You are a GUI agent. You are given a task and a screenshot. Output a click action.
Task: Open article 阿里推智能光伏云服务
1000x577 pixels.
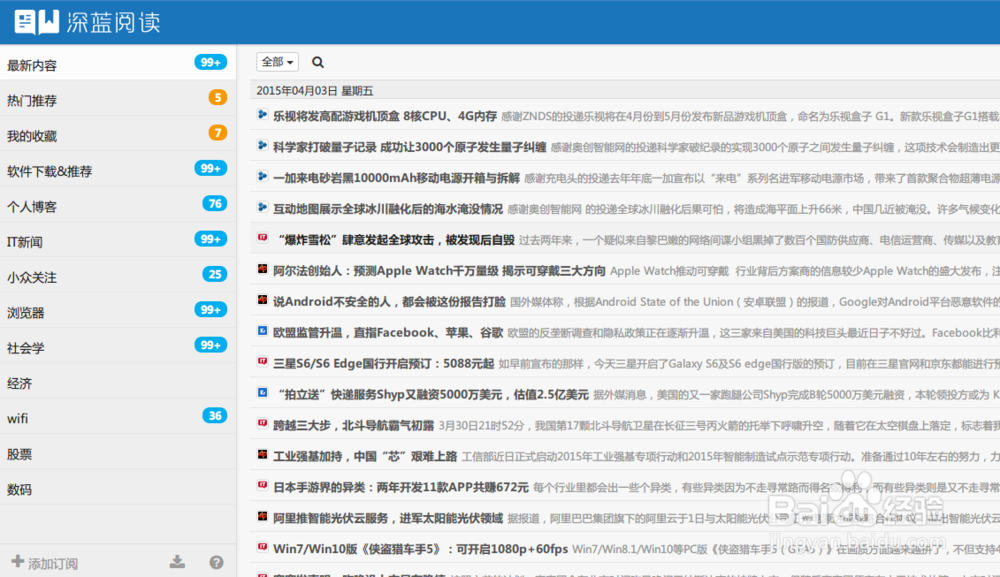coord(388,518)
